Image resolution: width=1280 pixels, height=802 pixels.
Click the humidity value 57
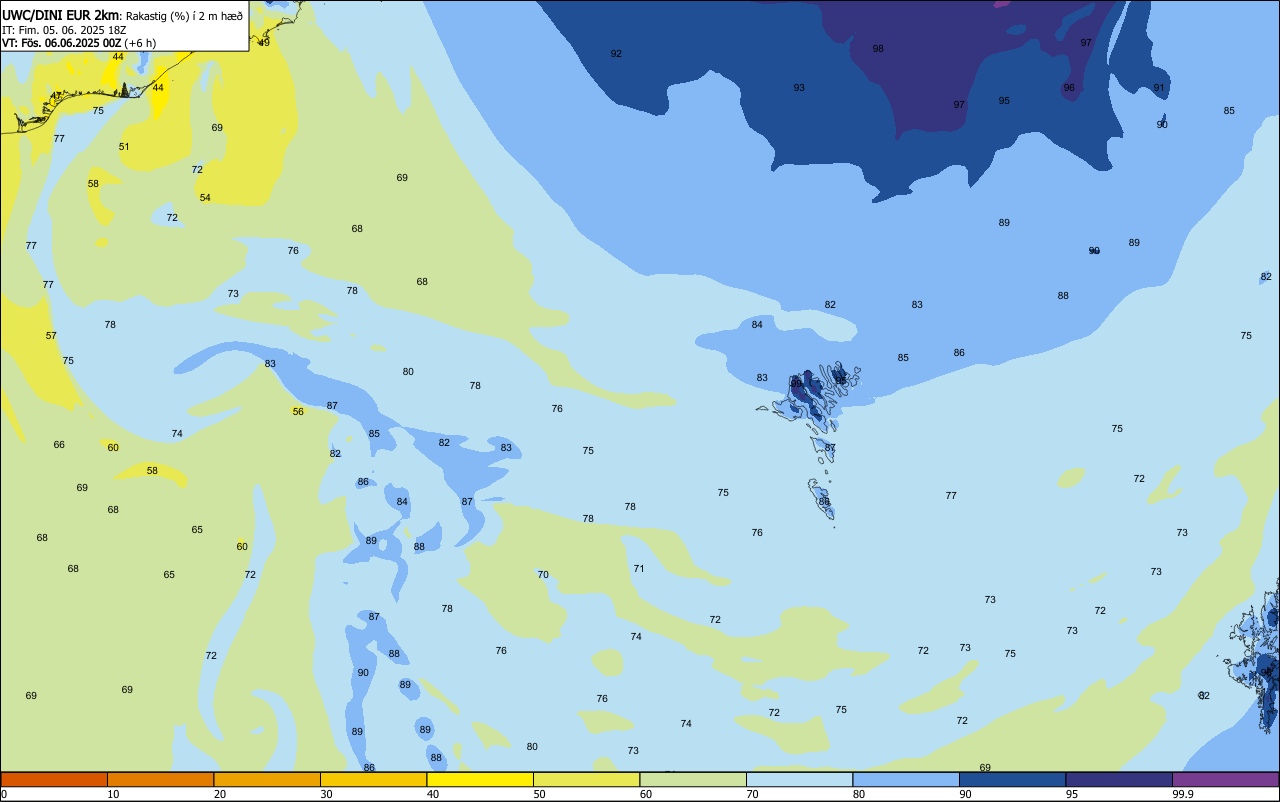[x=51, y=336]
